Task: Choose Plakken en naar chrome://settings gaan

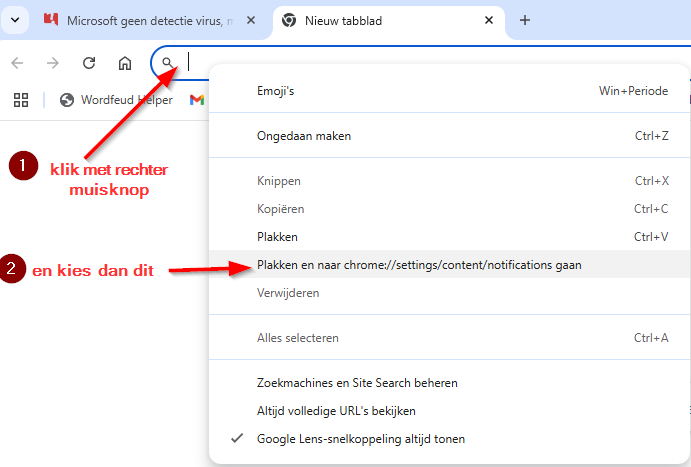Action: 419,265
